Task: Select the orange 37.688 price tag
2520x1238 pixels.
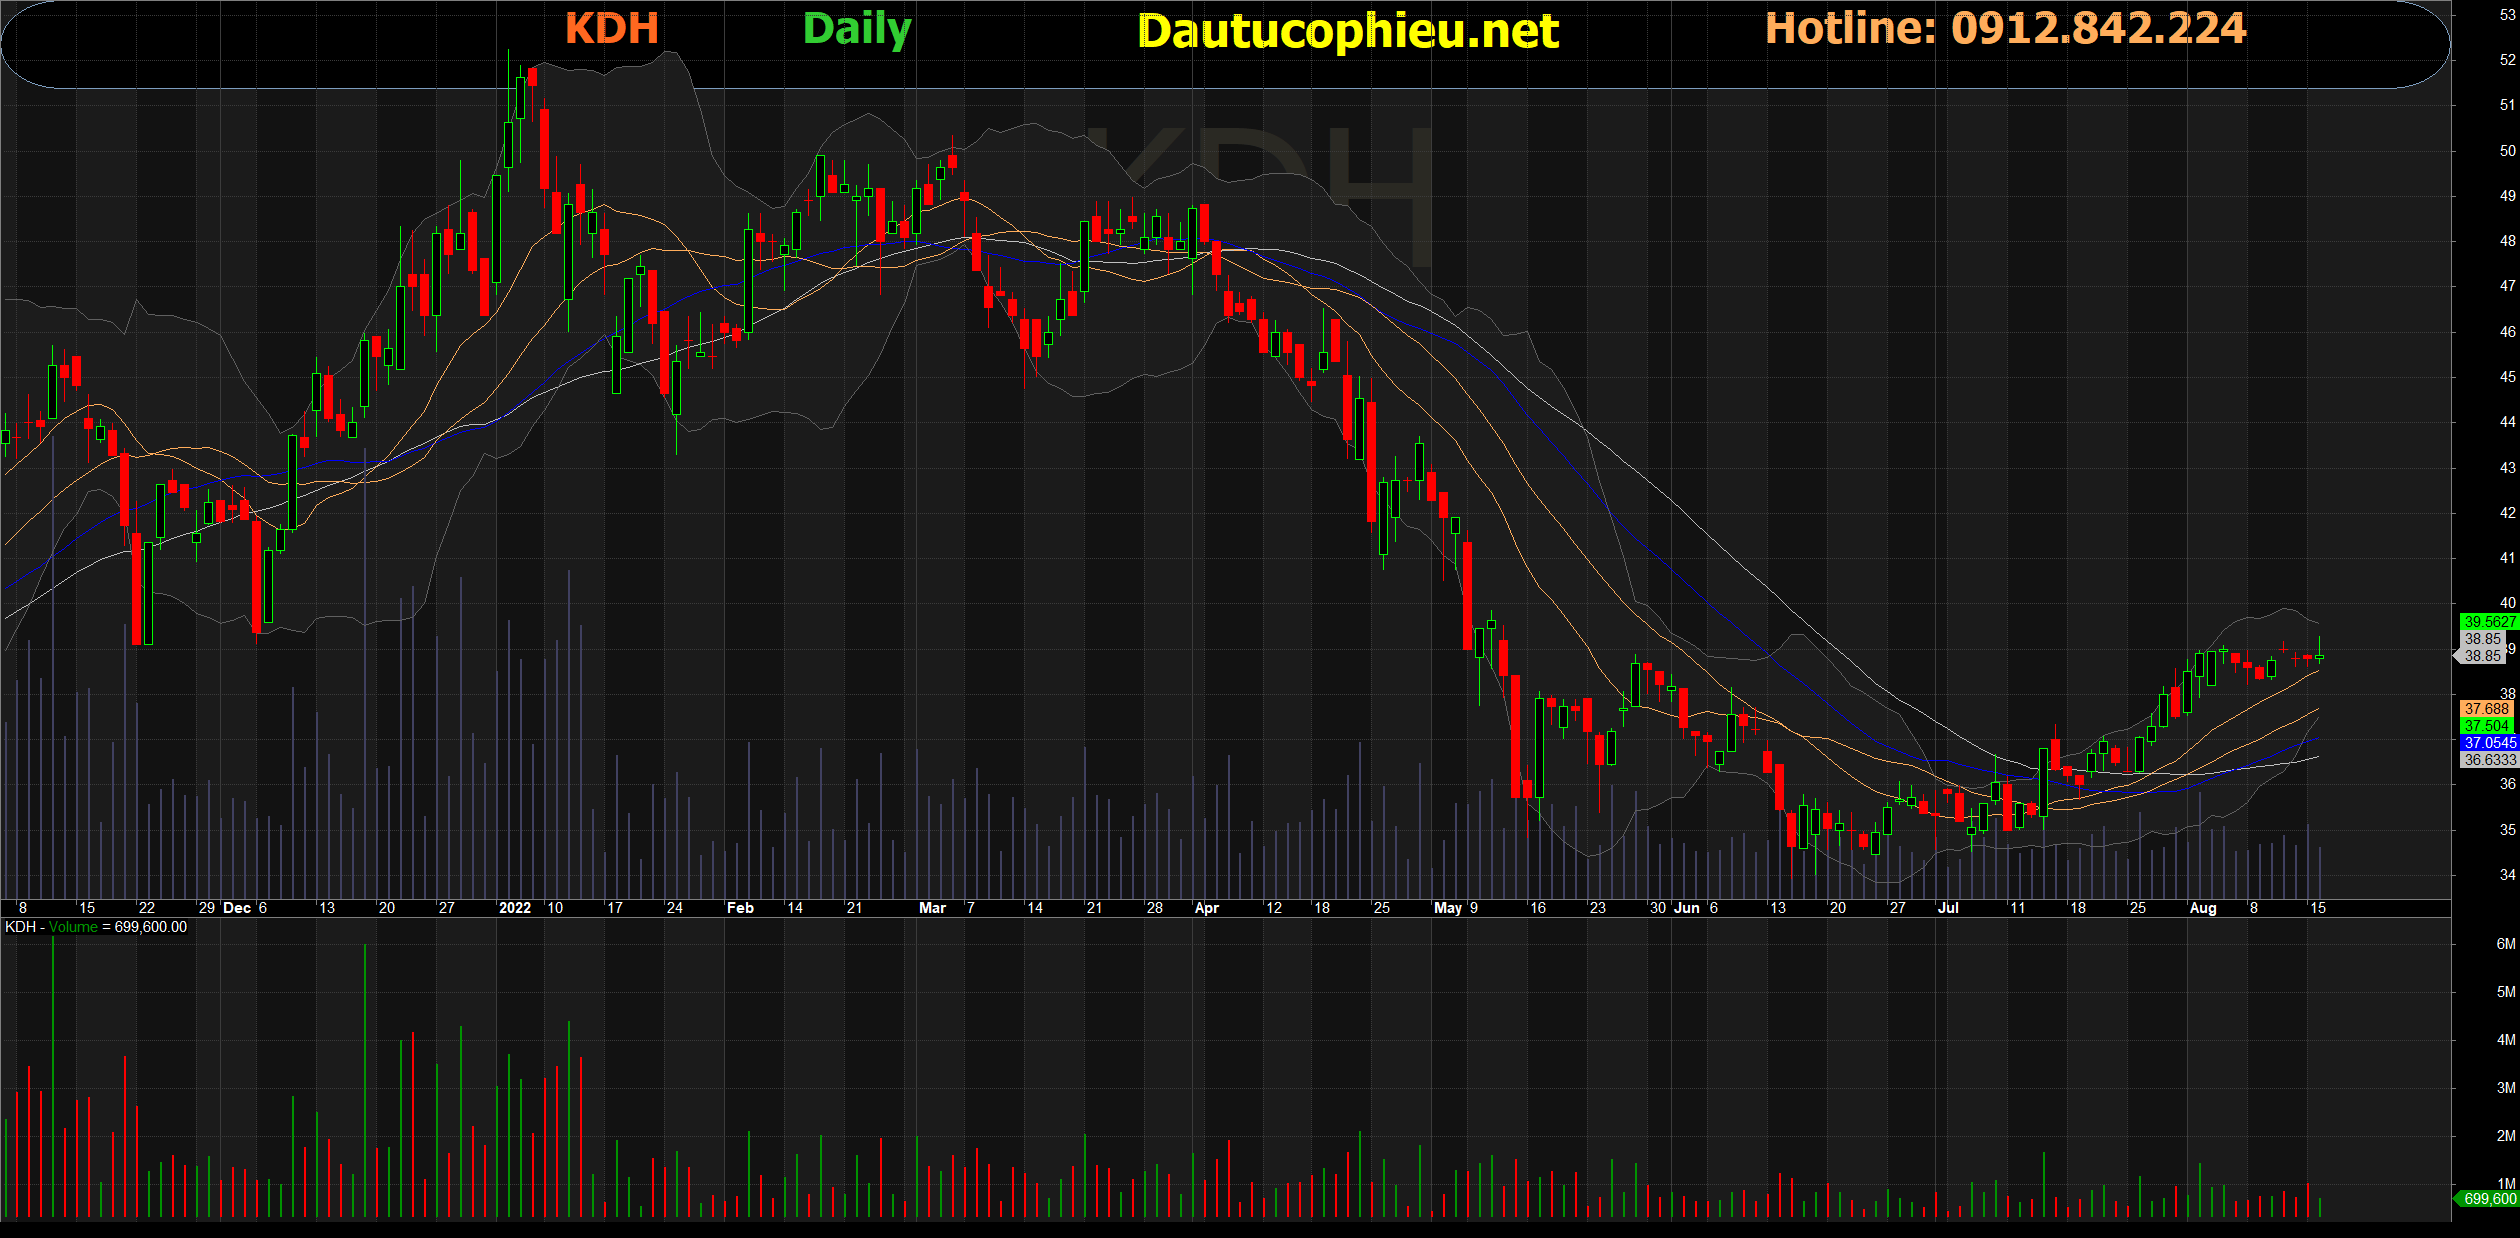Action: coord(2486,709)
